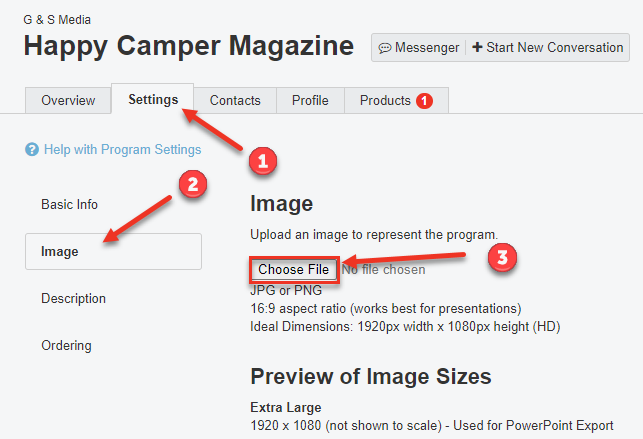Click the red step 3 marker
Viewport: 643px width, 439px height.
point(502,258)
